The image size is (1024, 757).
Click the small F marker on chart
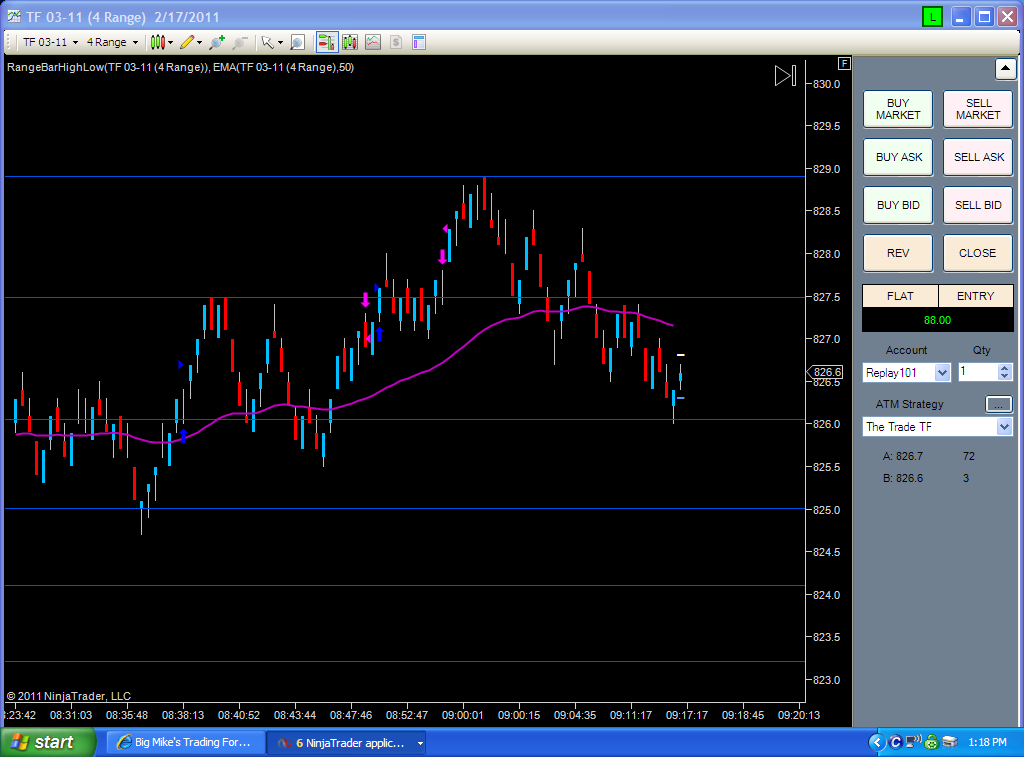click(844, 63)
